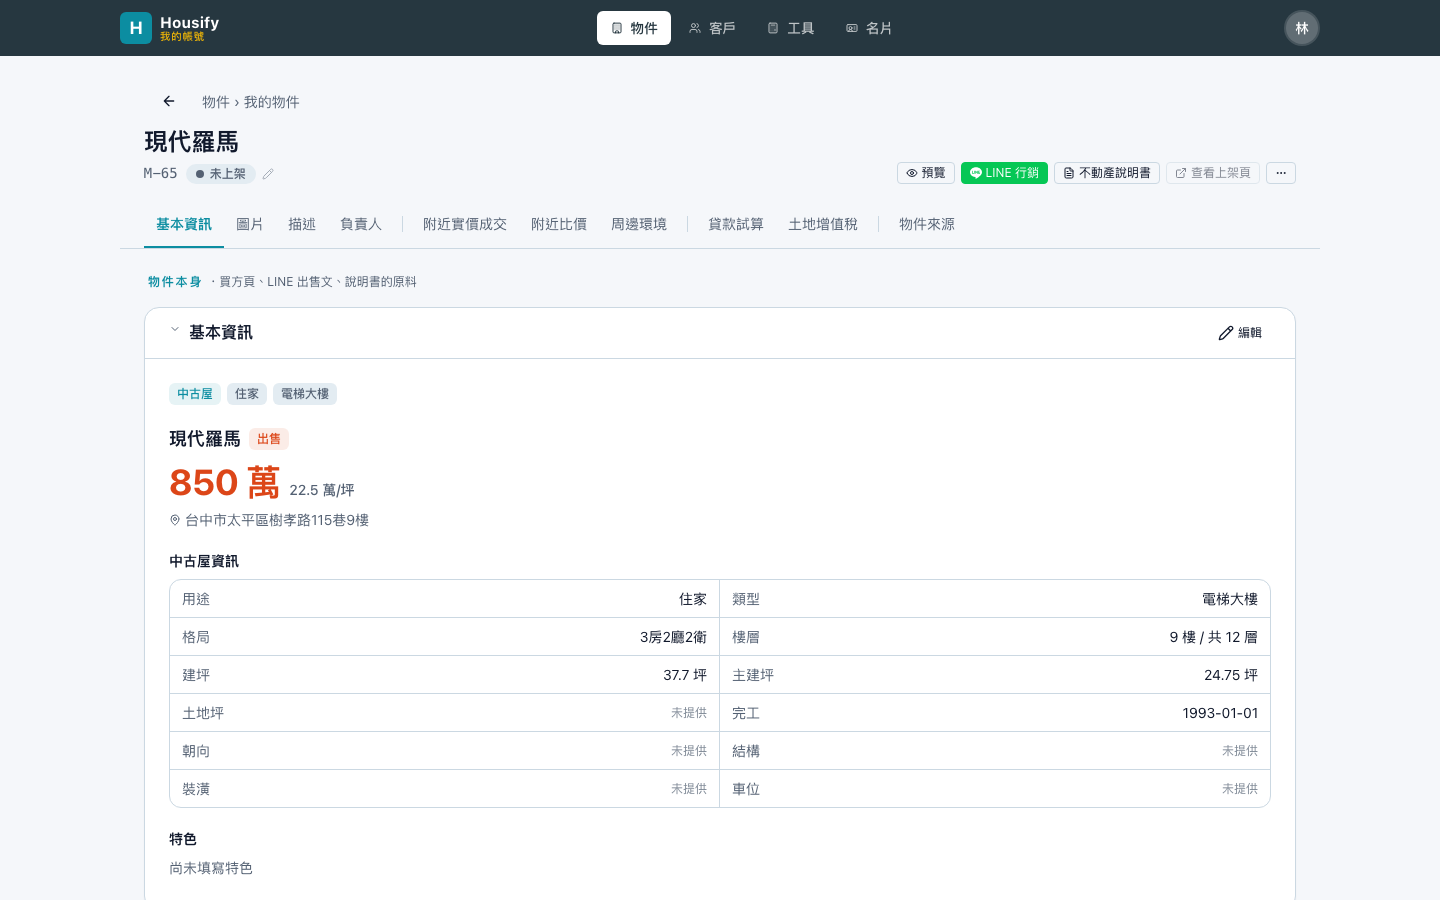Click the 出售 badge

269,439
